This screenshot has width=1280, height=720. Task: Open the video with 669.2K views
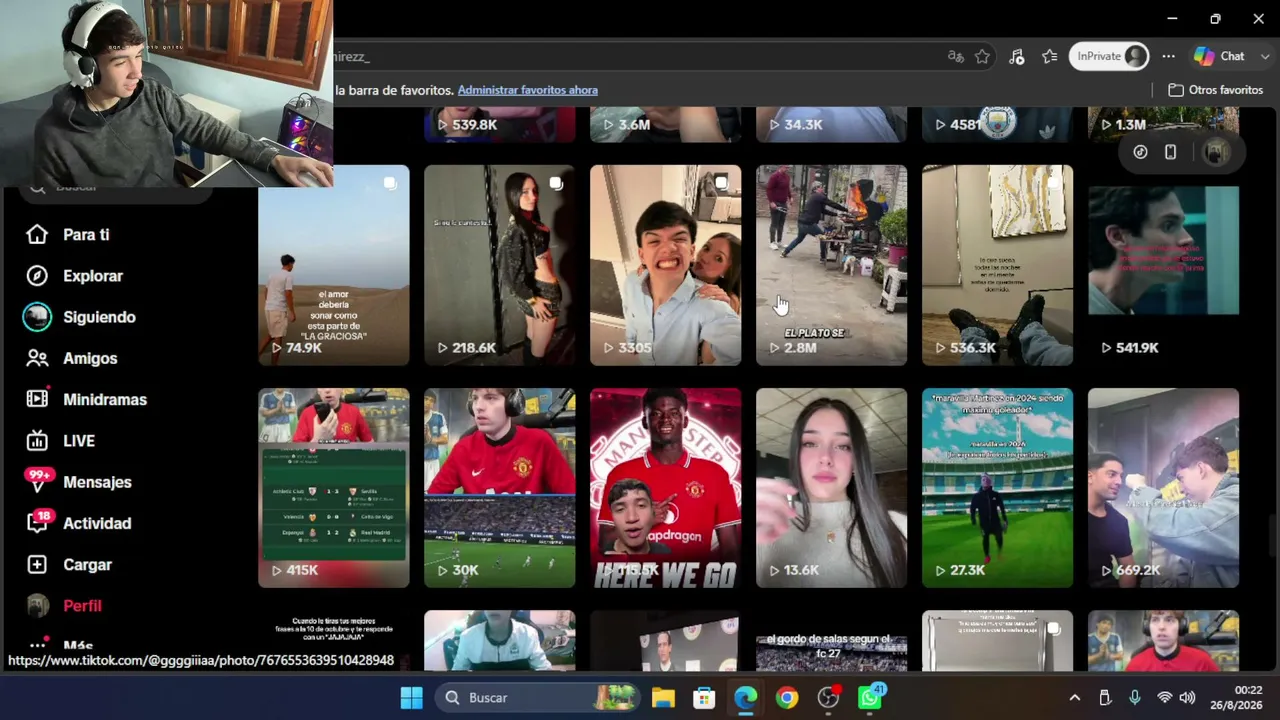tap(1164, 488)
